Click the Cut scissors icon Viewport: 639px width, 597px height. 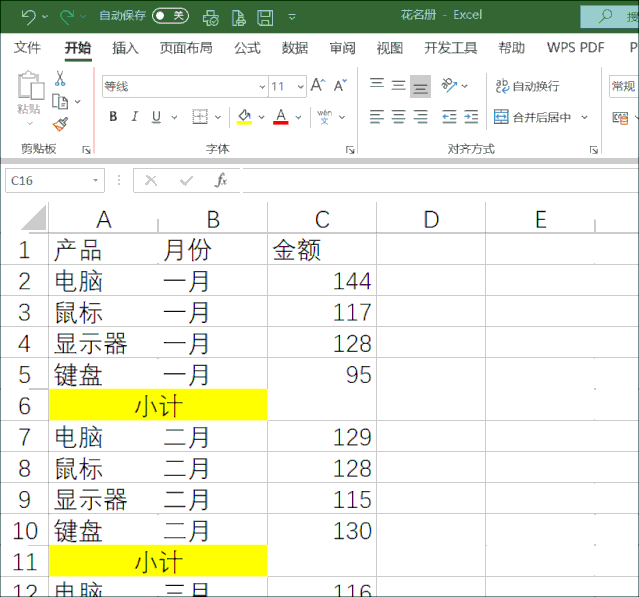point(60,79)
